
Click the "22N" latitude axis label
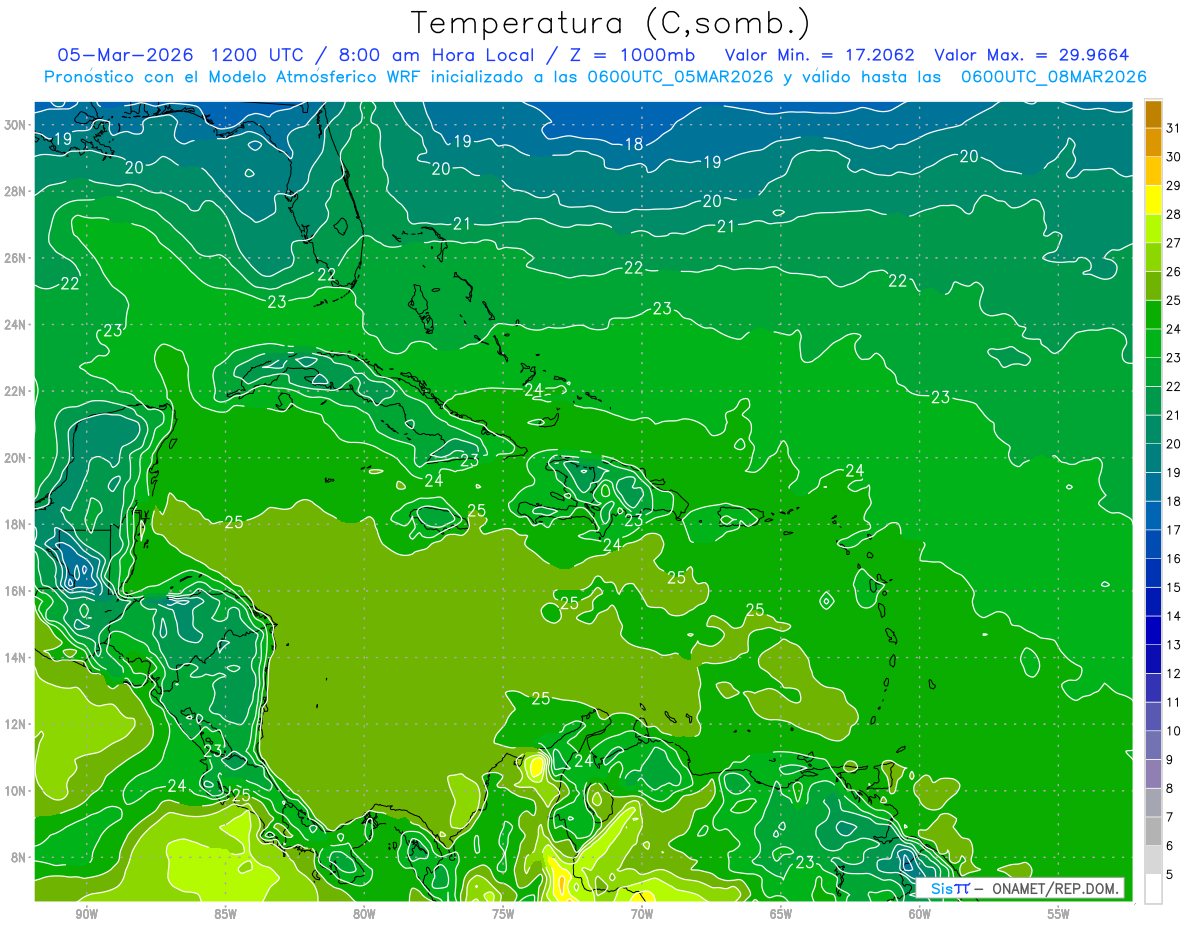pos(16,391)
